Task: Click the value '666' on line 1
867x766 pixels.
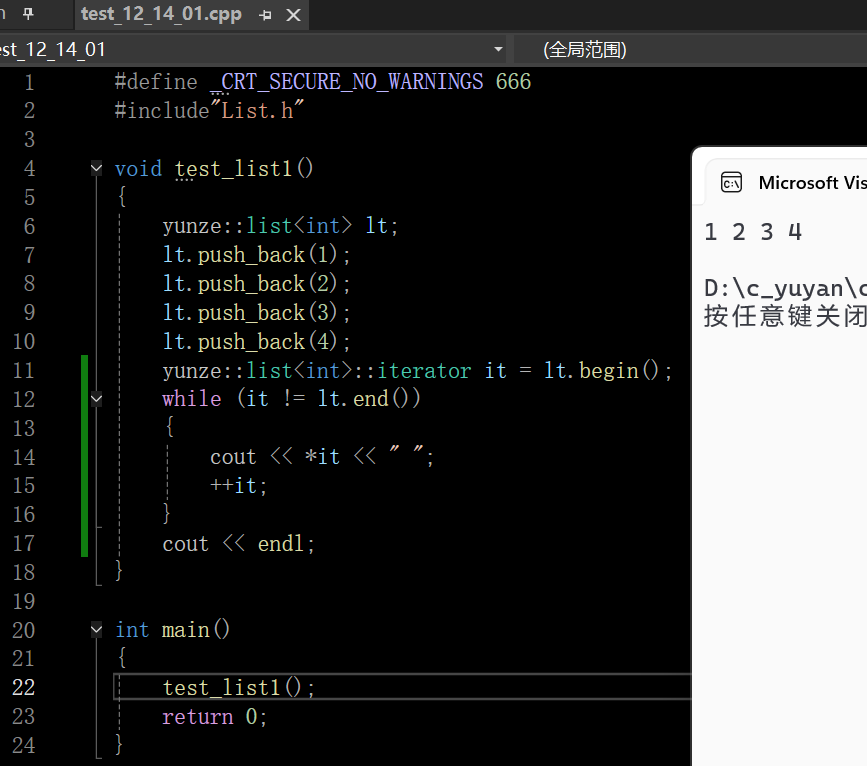Action: (x=513, y=82)
